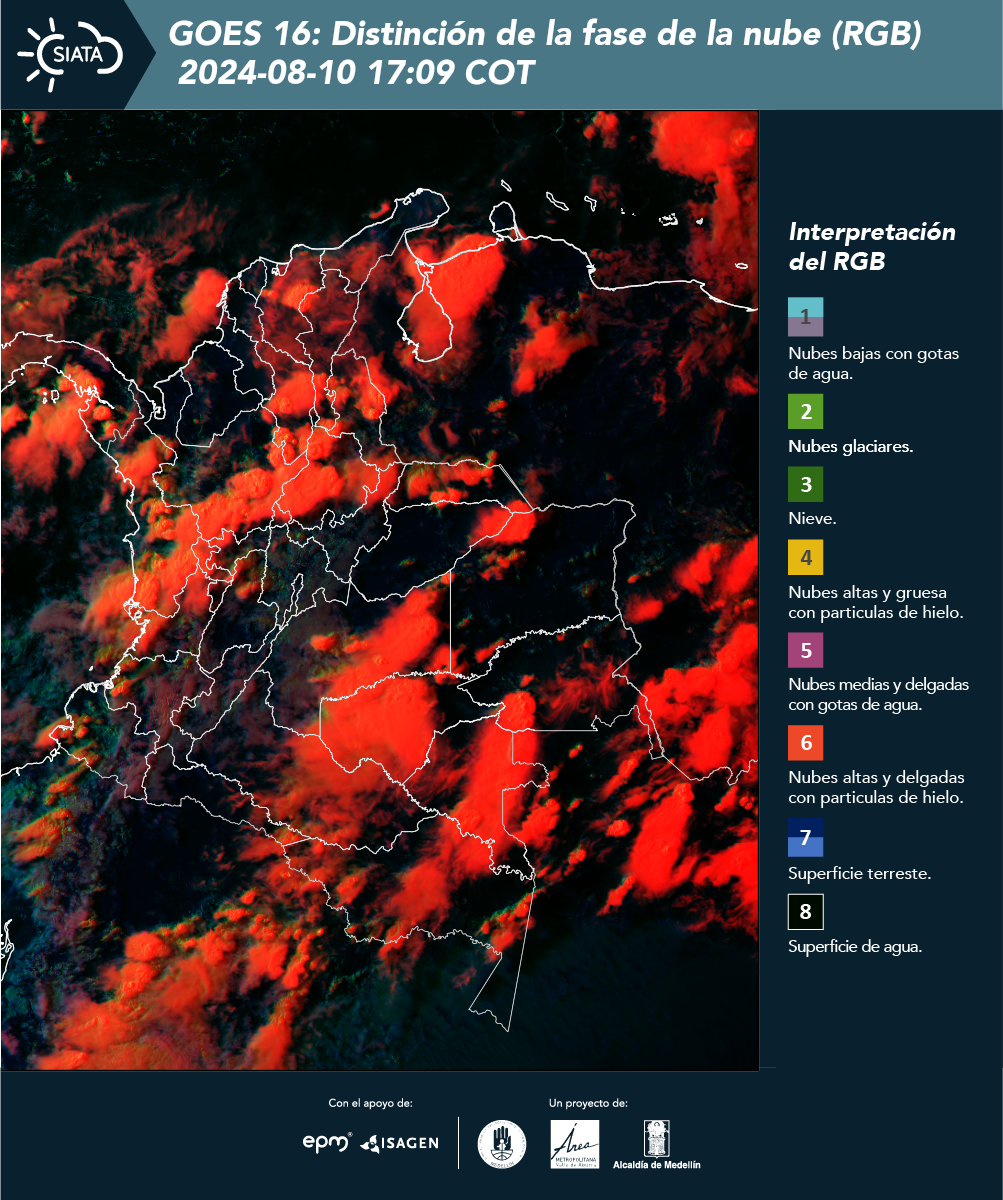The image size is (1003, 1200).
Task: Click the title 'GOES 16: Distinción de la fase de la nube (RGB)'
Action: 544,35
